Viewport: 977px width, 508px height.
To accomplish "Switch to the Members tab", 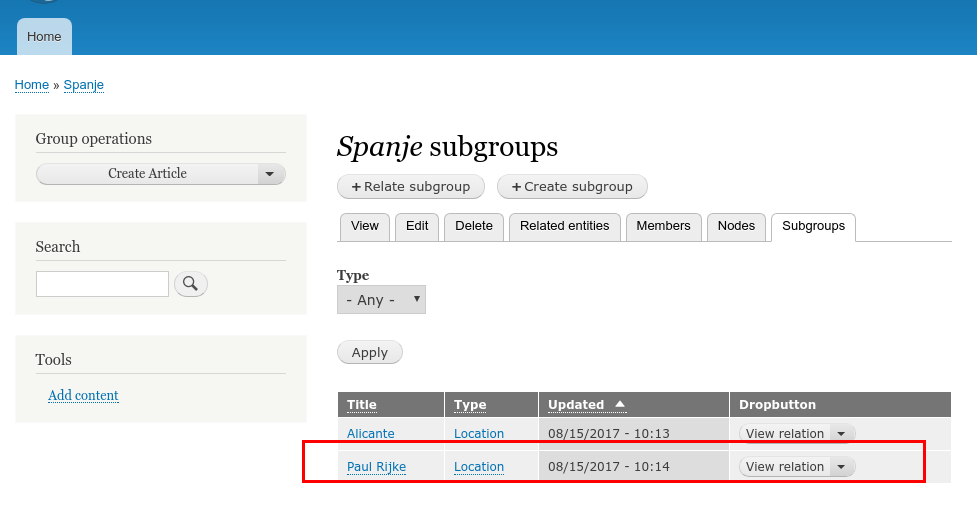I will point(663,226).
